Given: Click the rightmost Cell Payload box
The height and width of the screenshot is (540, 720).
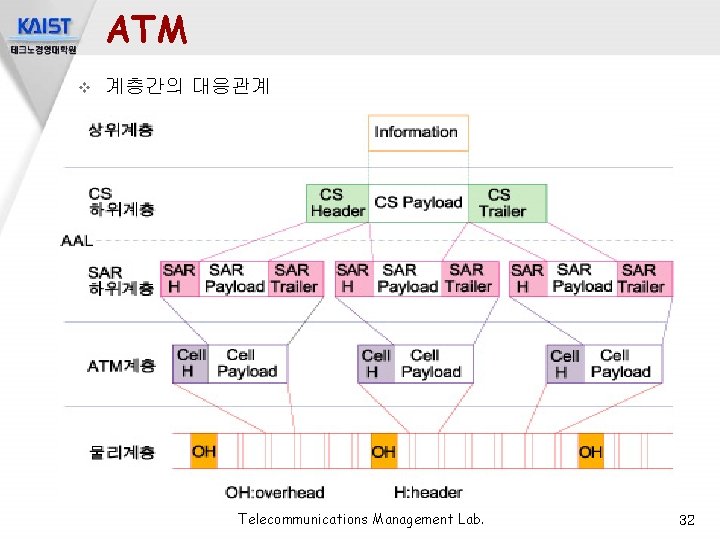Looking at the screenshot, I should [623, 364].
